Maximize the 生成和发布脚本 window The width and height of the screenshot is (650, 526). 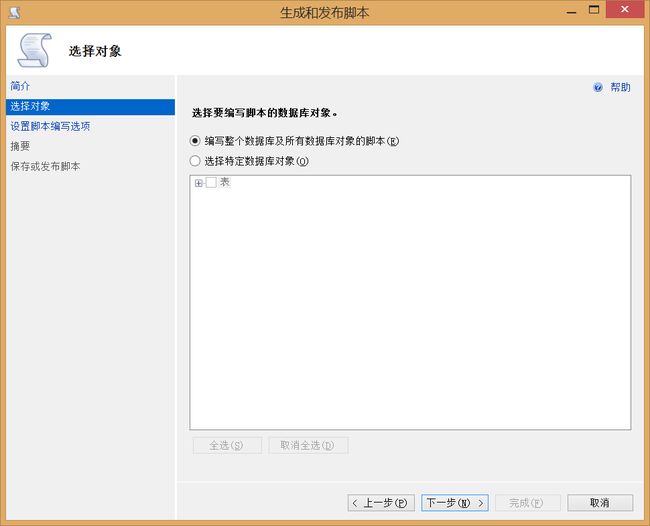[x=594, y=10]
